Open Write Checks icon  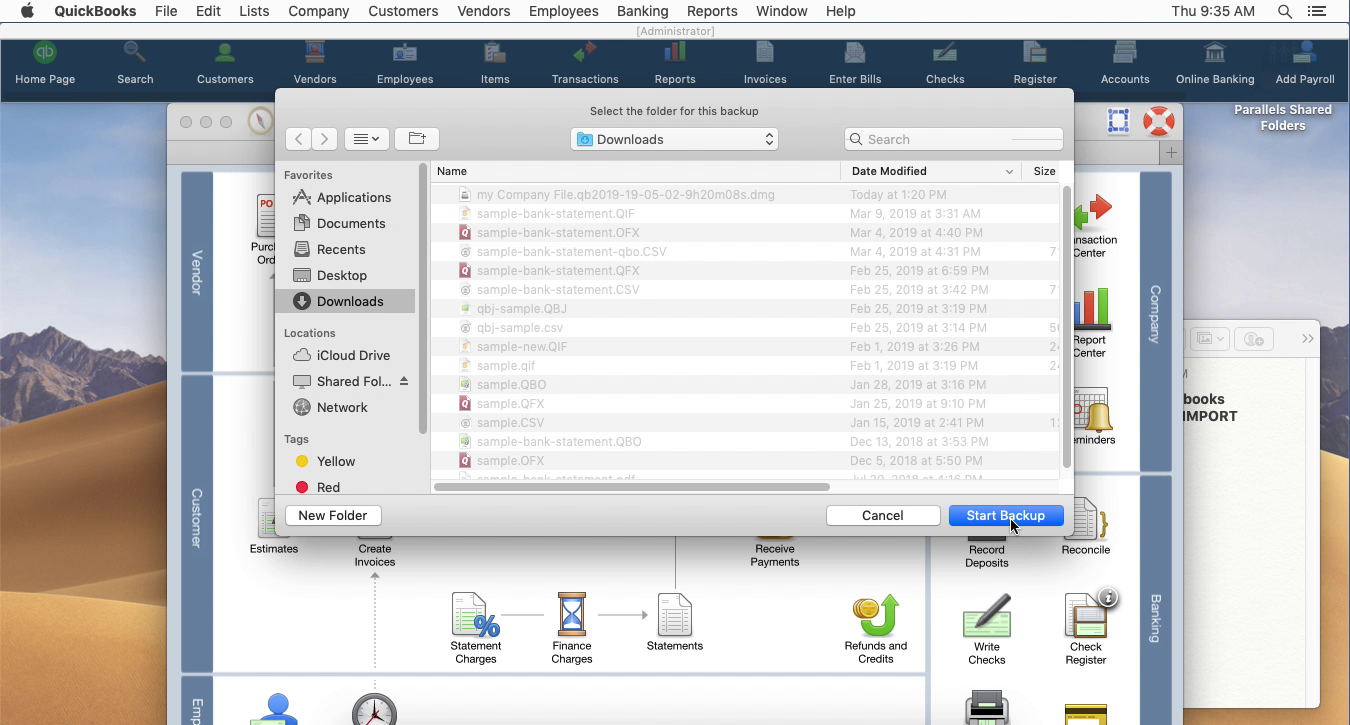(x=987, y=628)
